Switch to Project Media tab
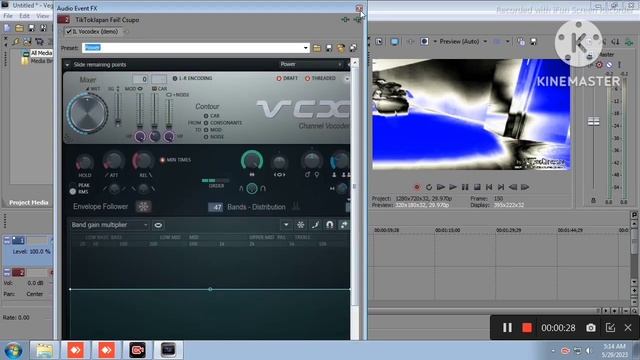 (29, 202)
